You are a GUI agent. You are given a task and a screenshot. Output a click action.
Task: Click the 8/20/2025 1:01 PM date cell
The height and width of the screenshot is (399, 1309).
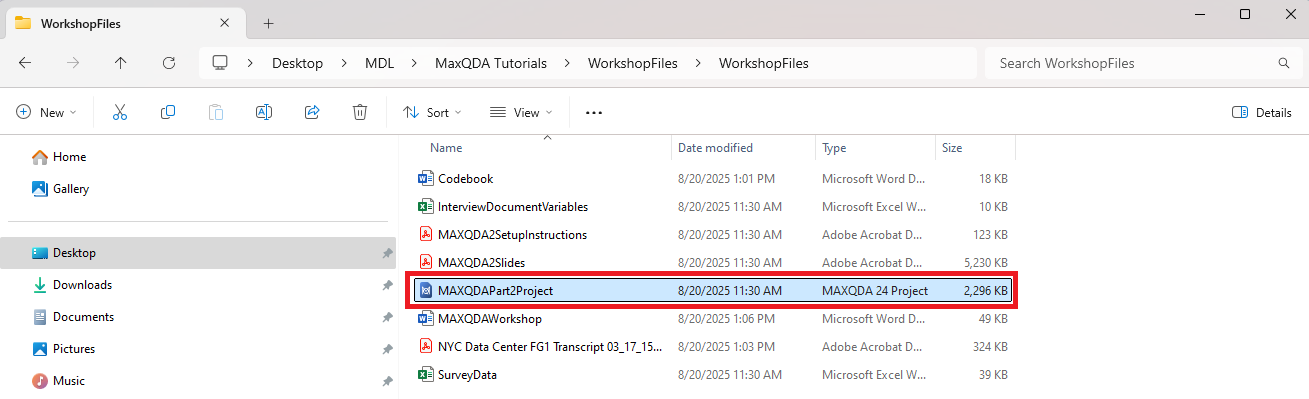[x=726, y=179]
